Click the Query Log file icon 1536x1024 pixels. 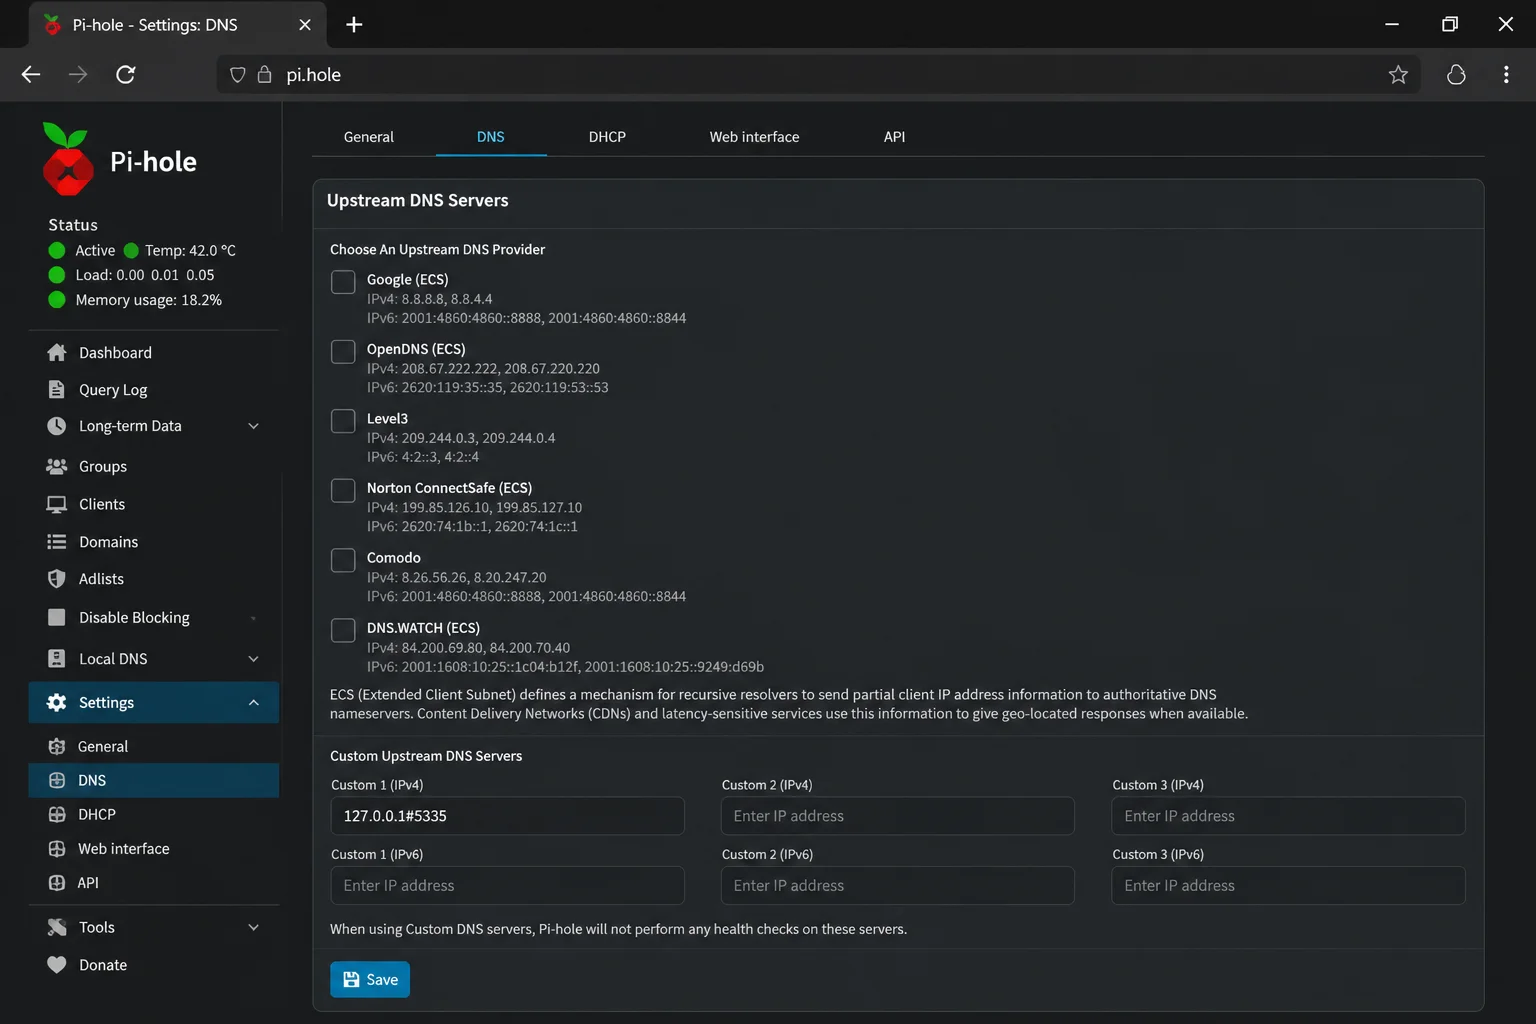pyautogui.click(x=57, y=389)
